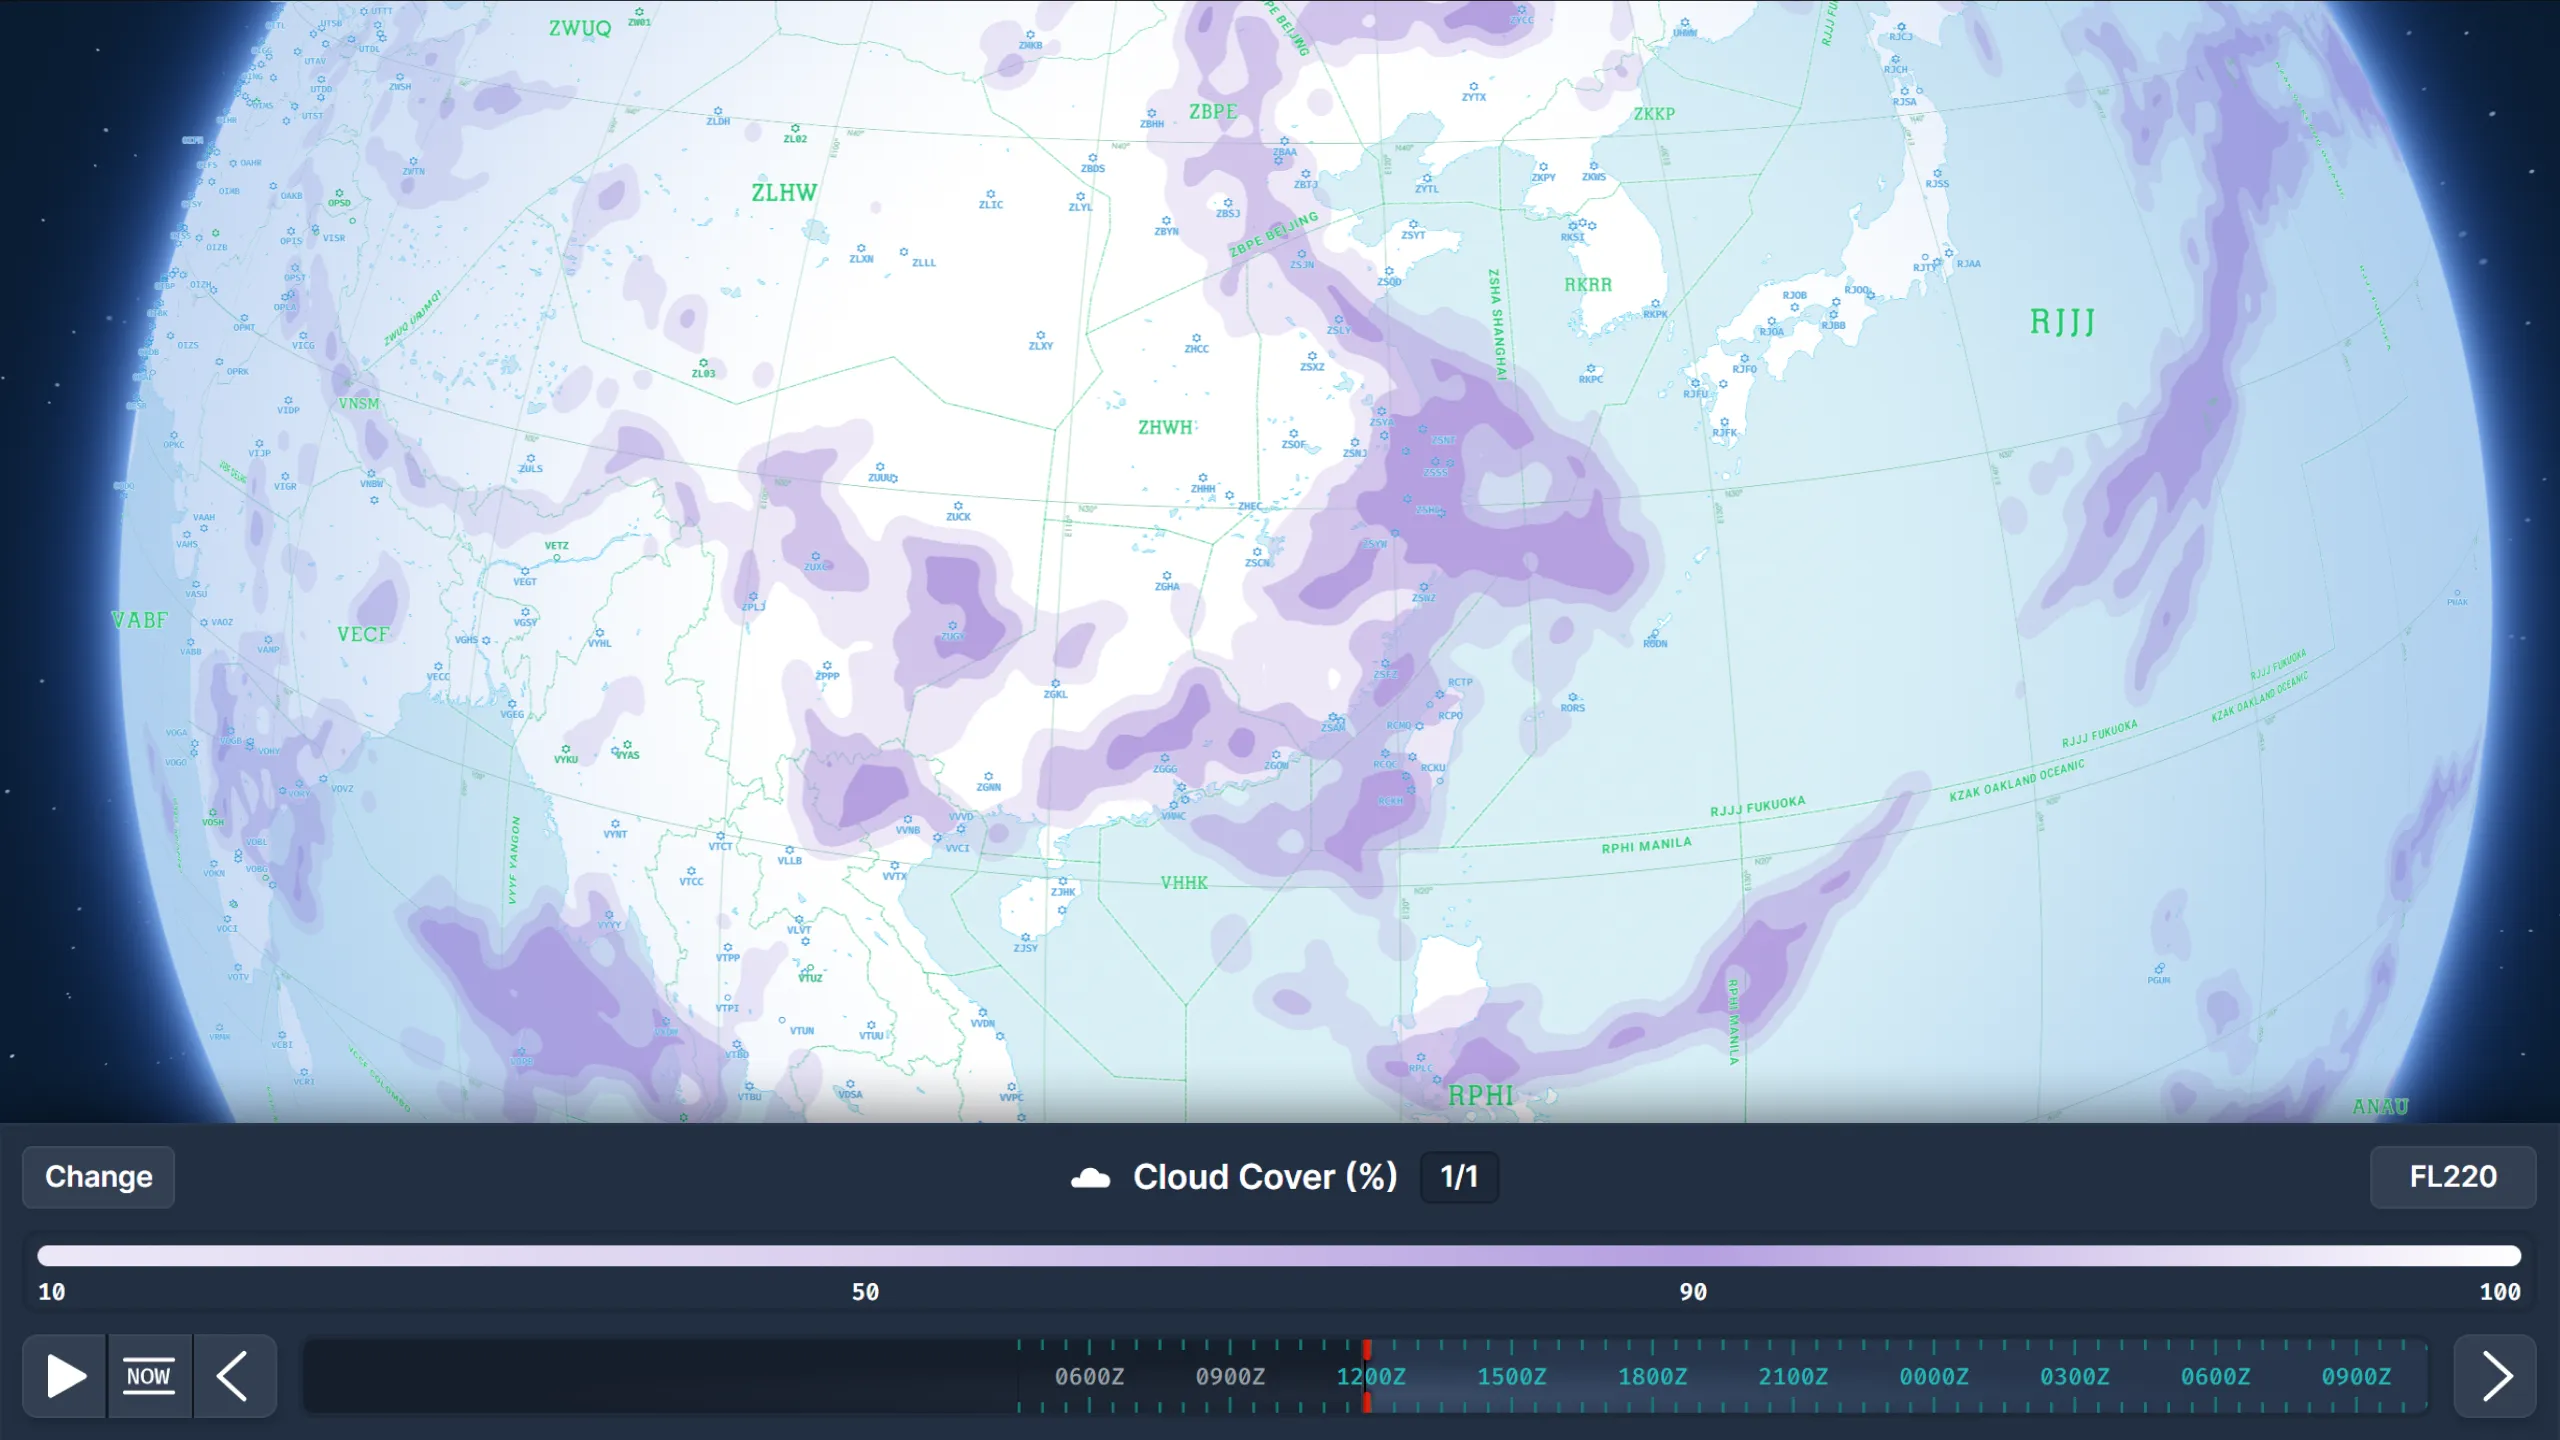2560x1440 pixels.
Task: Open the FL220 flight level selector
Action: [2453, 1177]
